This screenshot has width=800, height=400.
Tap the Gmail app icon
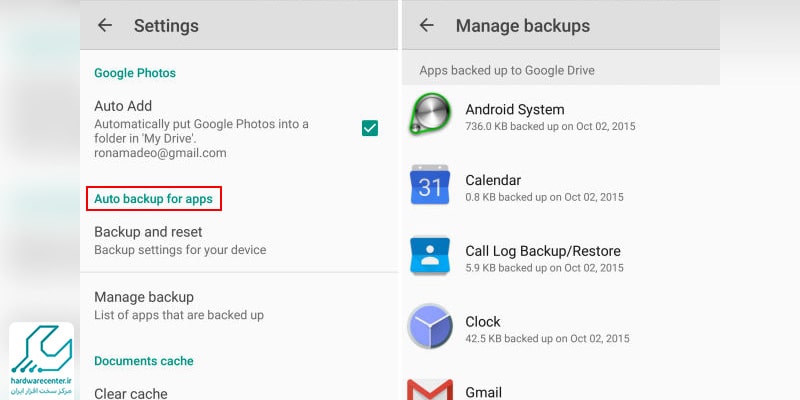(x=430, y=390)
